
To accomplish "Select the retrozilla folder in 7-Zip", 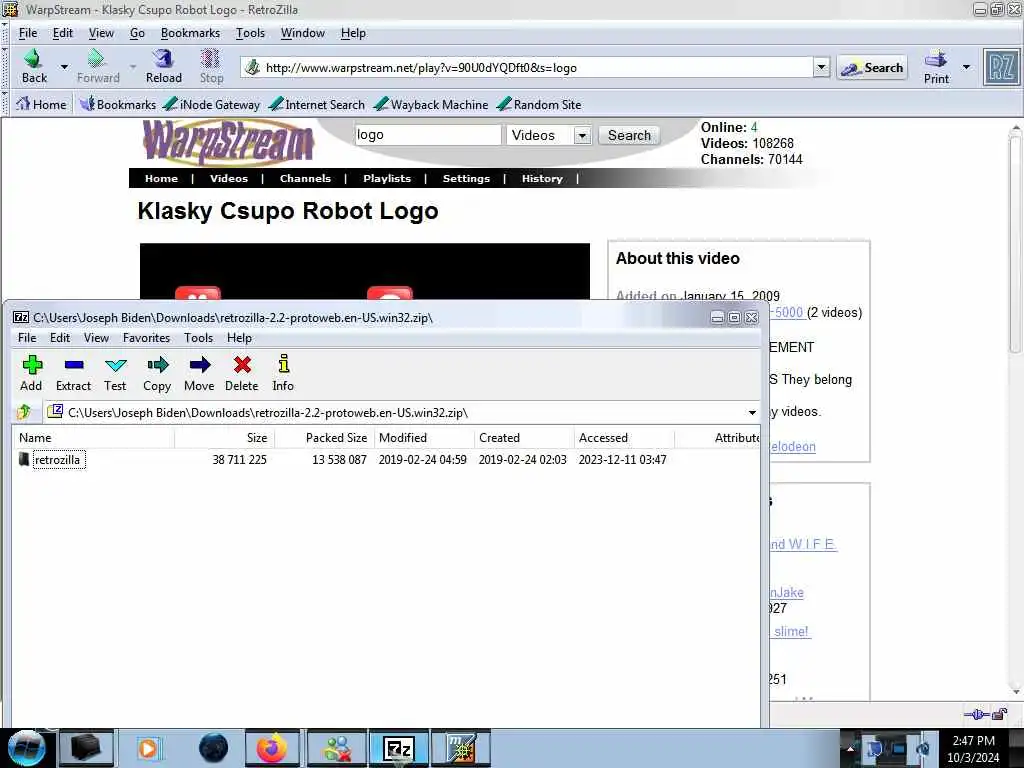I will 57,460.
